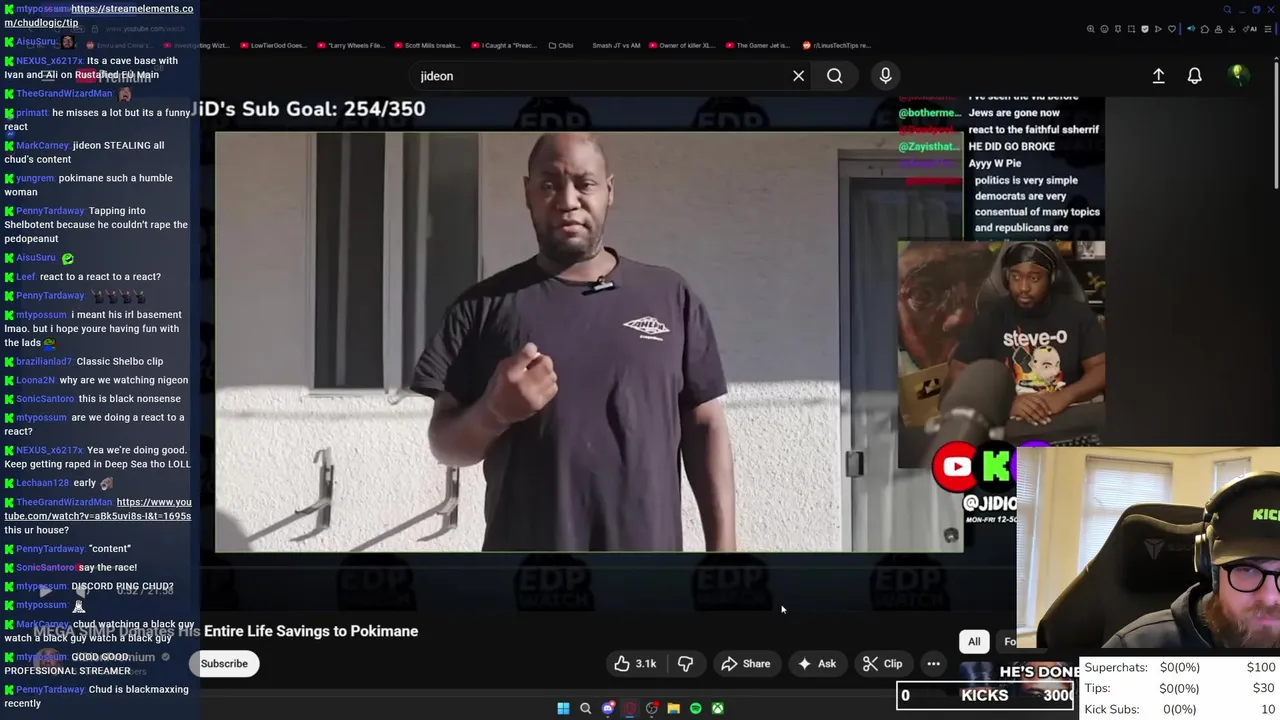Open Windows taskbar search
Image resolution: width=1280 pixels, height=720 pixels.
[x=585, y=708]
